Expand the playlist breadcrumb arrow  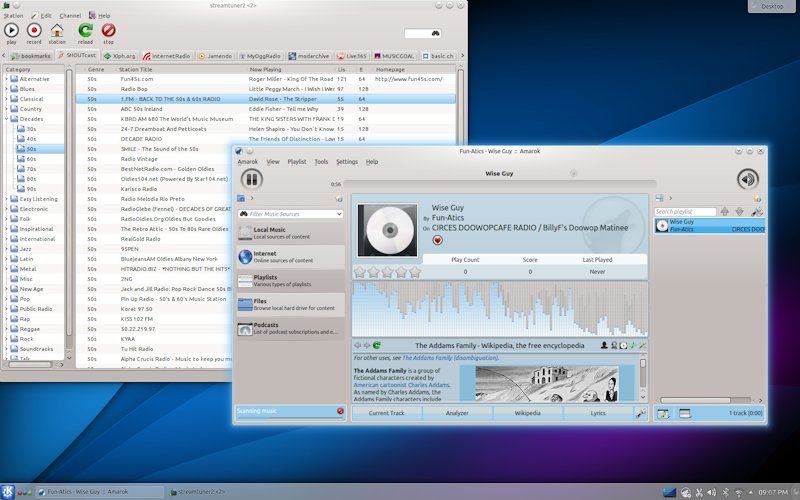click(x=670, y=198)
